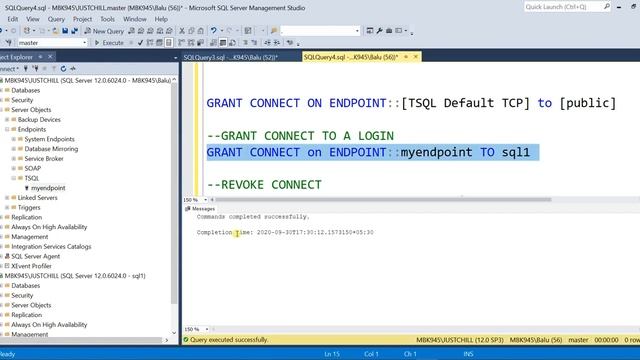Screen dimensions: 640x360
Task: Click the Quick Launch search magnifier icon
Action: coord(607,7)
